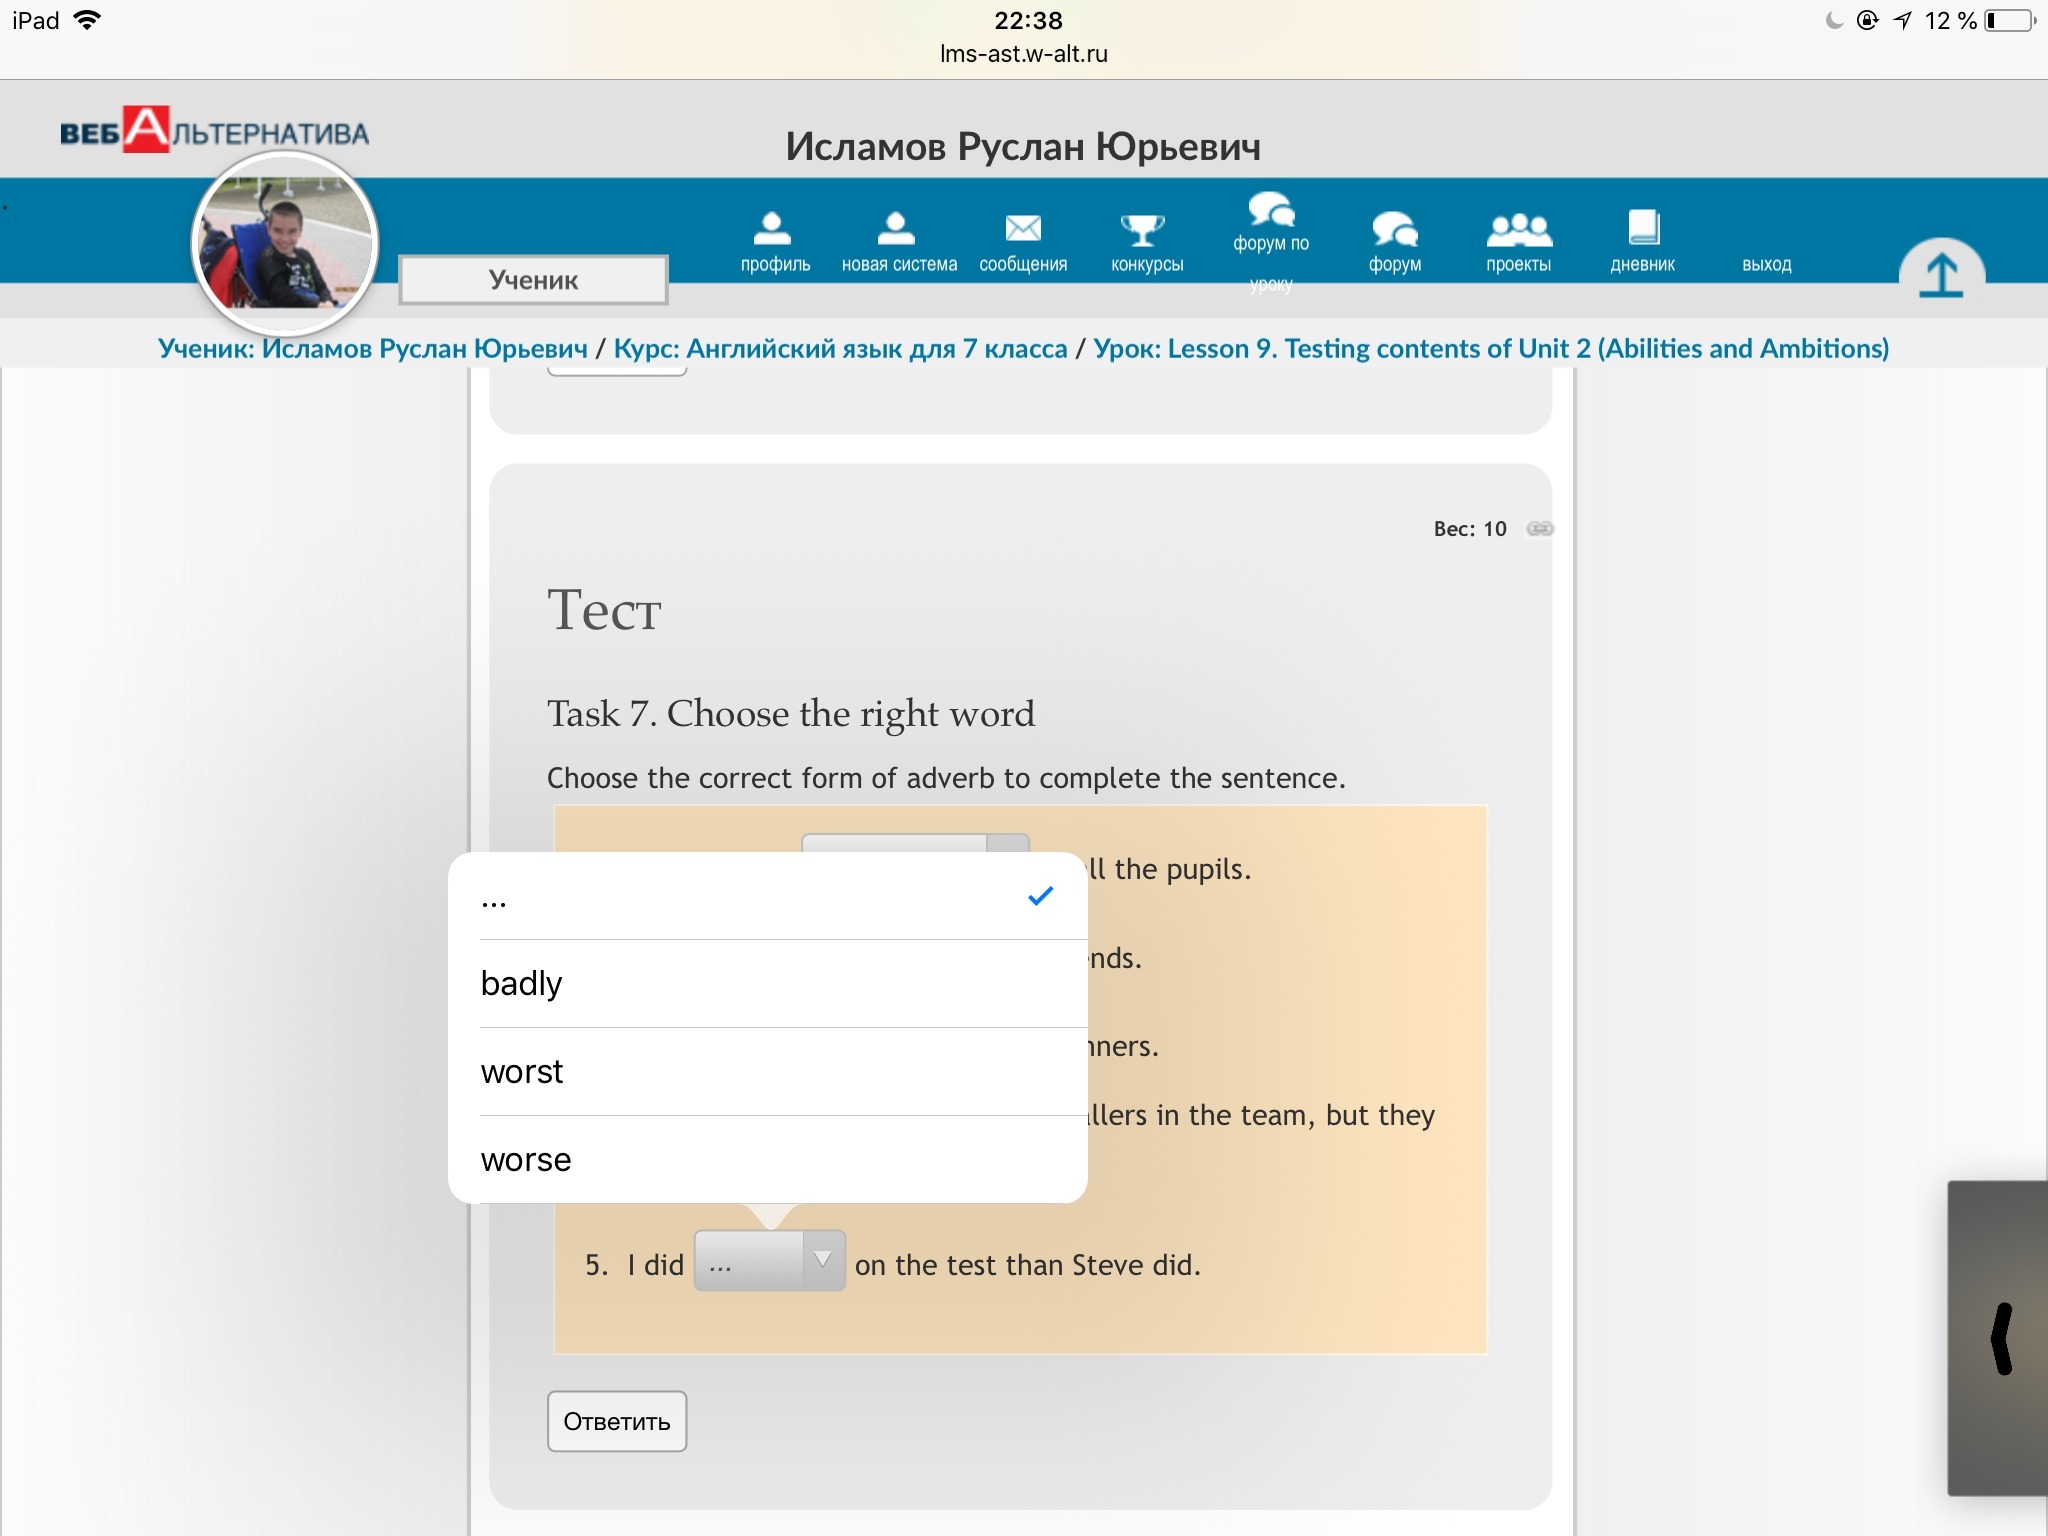Open the partially hidden sentence 1 dropdown
Screen dimensions: 2048x1536
pyautogui.click(x=914, y=843)
